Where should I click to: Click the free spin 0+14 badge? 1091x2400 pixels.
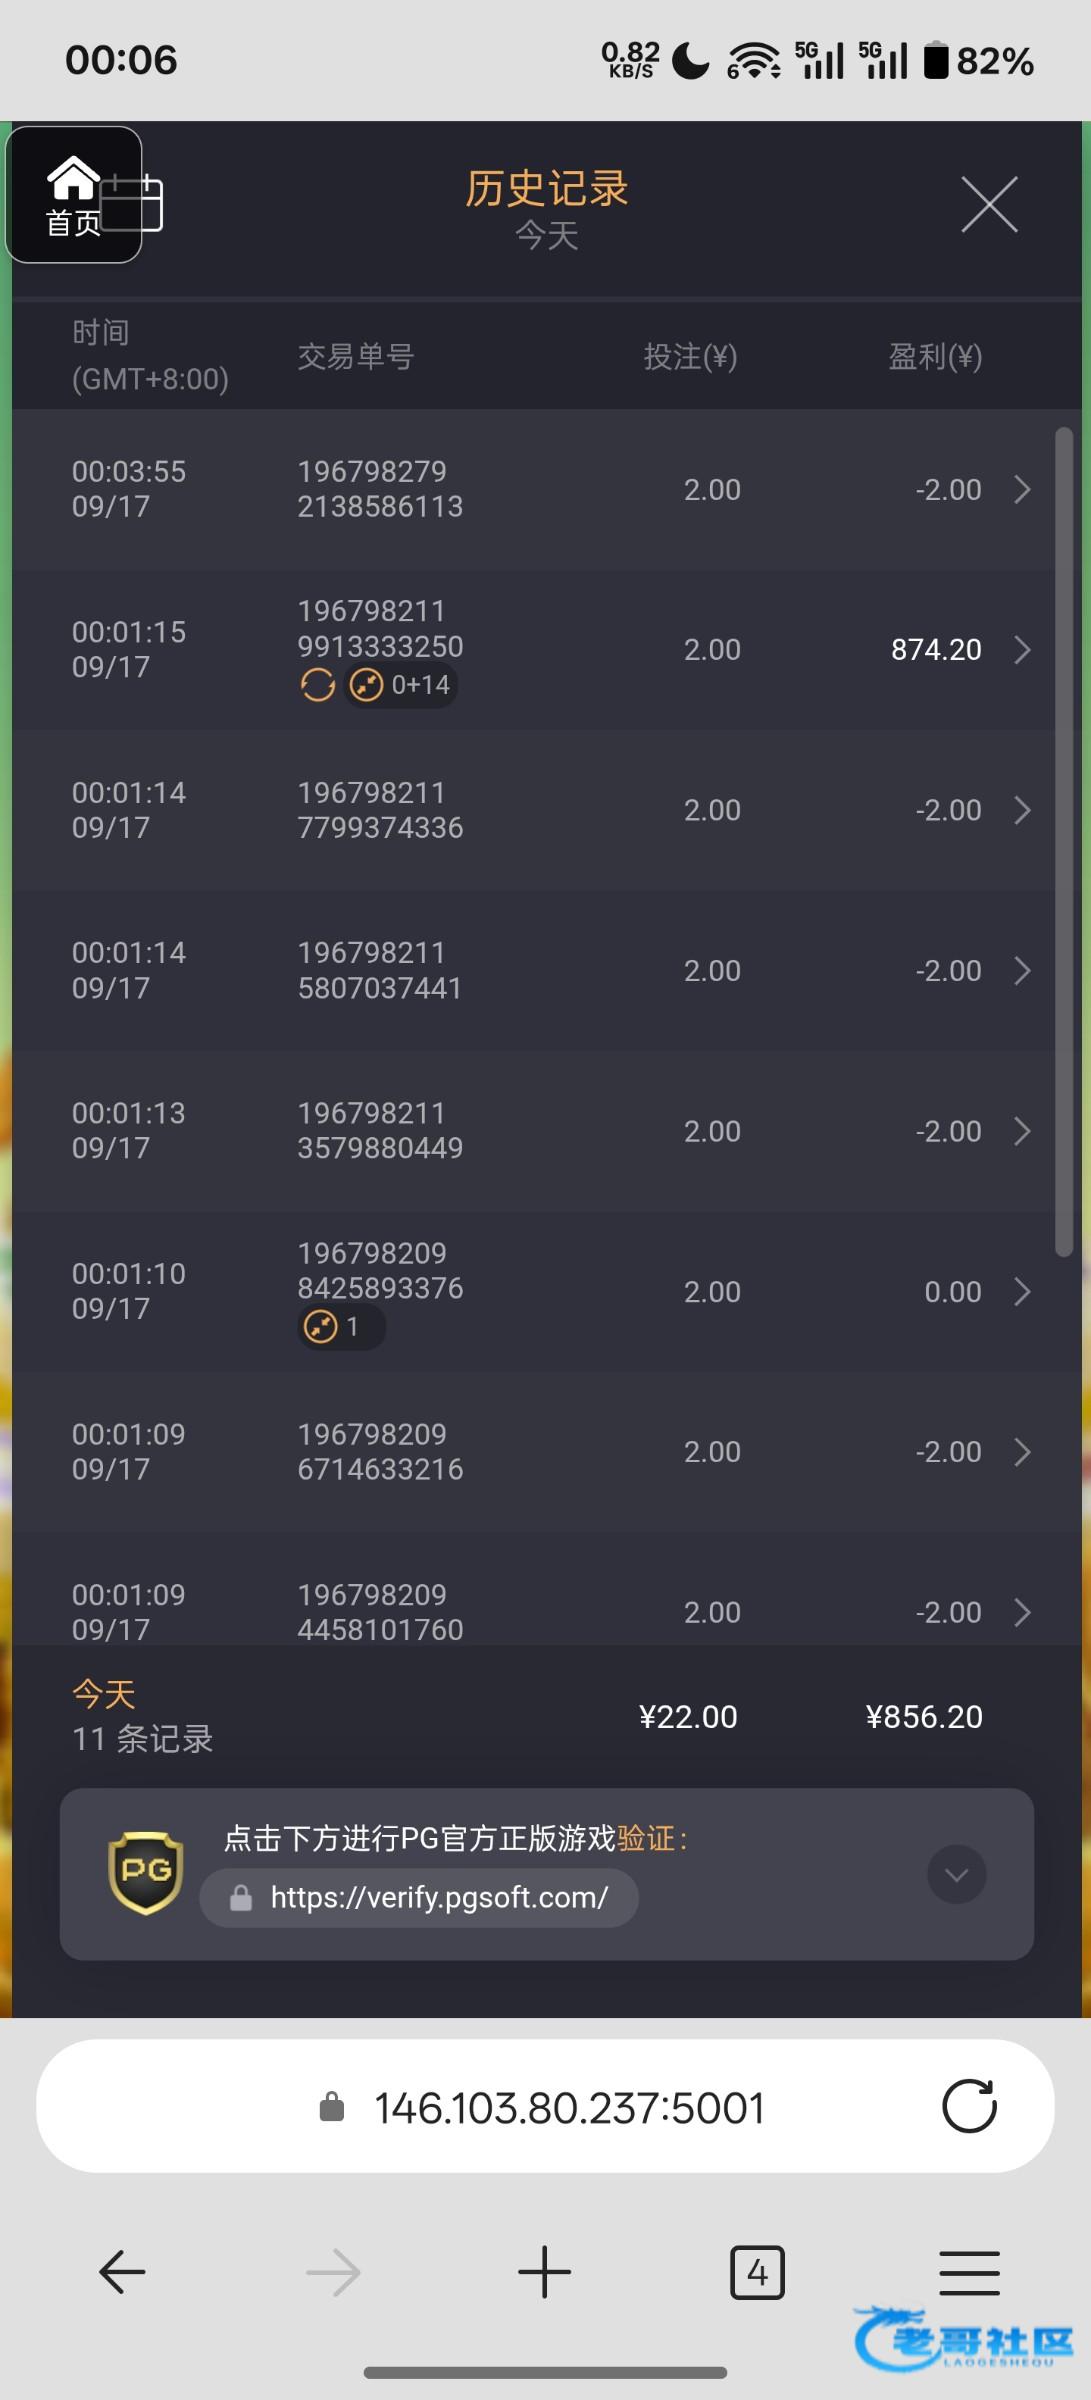[x=402, y=686]
